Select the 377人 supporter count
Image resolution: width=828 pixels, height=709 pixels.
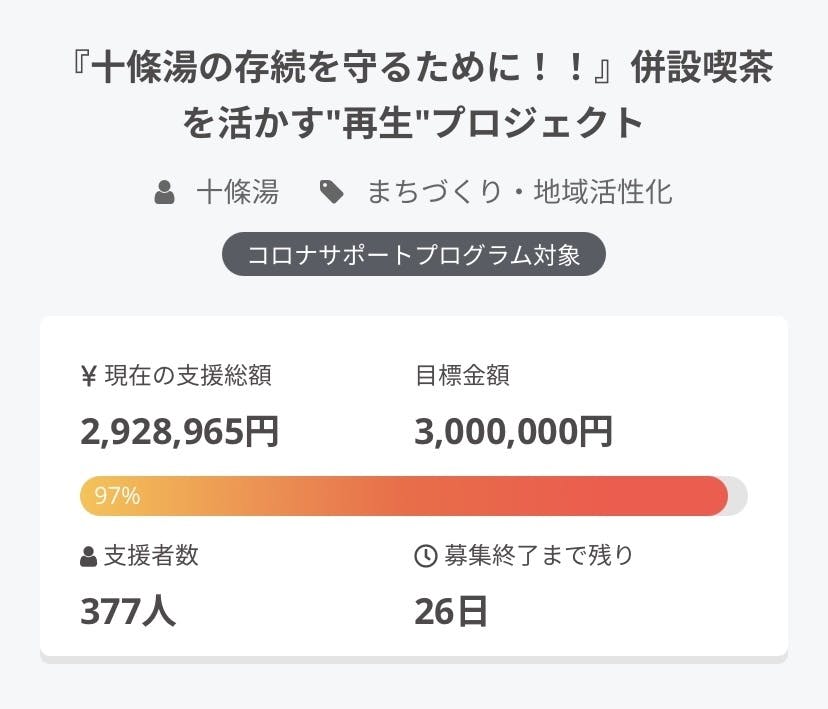click(x=128, y=611)
